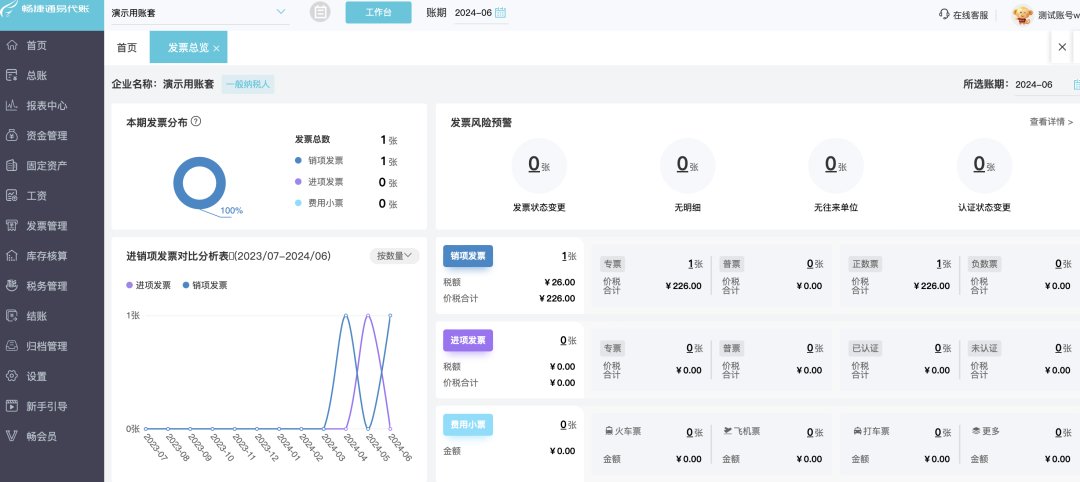Image resolution: width=1080 pixels, height=482 pixels.
Task: Open the 查看详情 link
Action: click(x=1050, y=122)
